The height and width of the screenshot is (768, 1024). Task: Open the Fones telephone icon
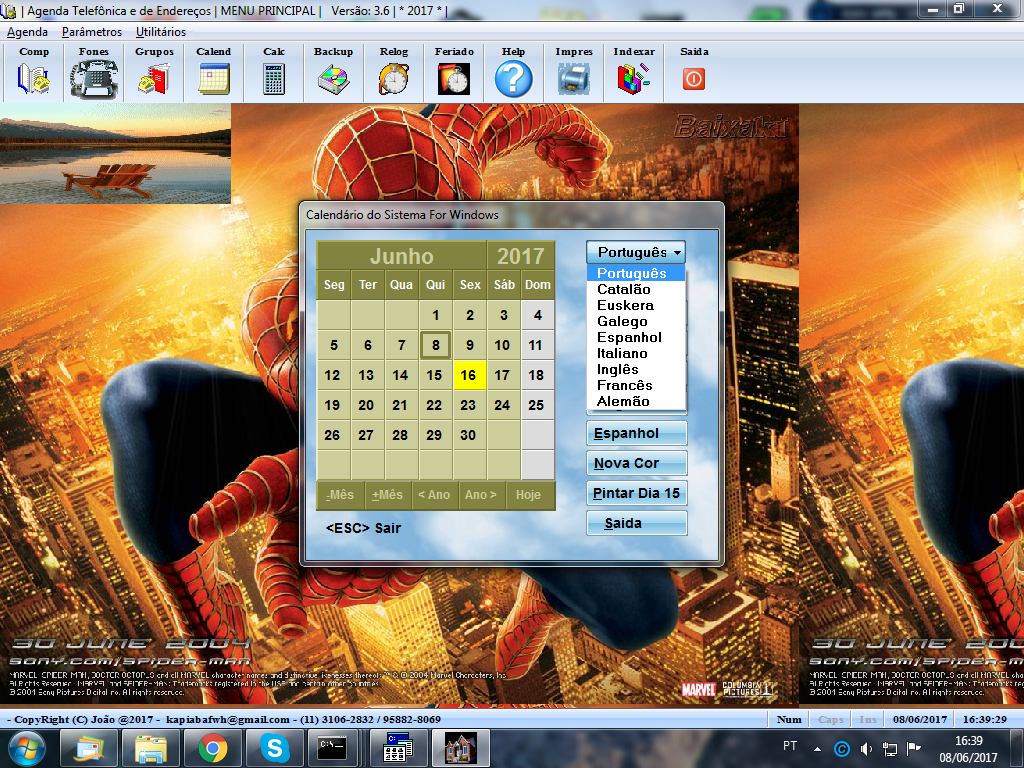pos(93,77)
